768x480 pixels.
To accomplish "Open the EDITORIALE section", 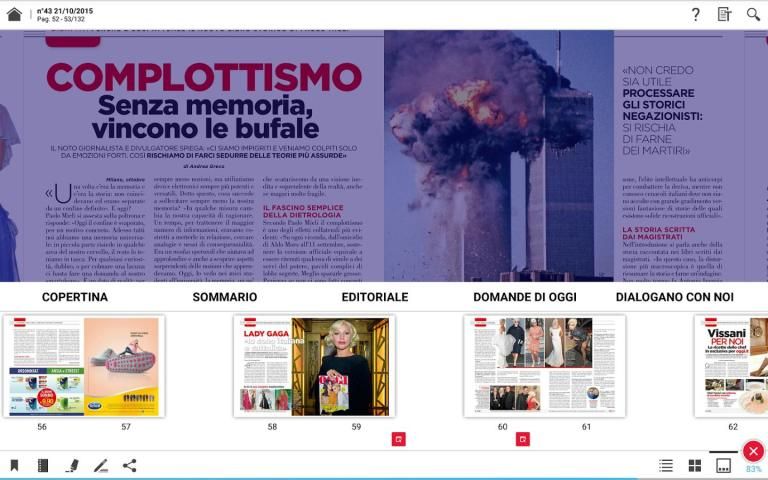I will [x=375, y=297].
